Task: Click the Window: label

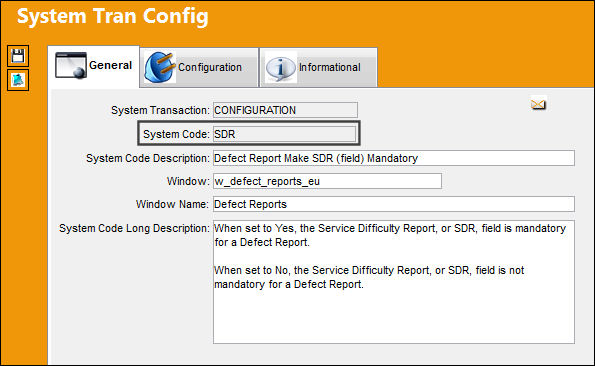Action: tap(188, 181)
